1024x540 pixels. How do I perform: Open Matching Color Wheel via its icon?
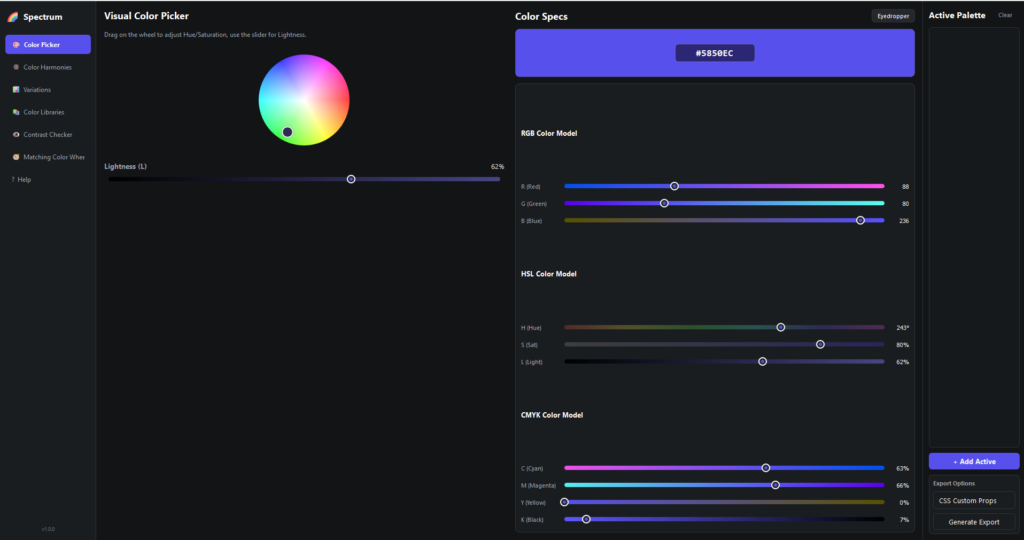point(16,157)
